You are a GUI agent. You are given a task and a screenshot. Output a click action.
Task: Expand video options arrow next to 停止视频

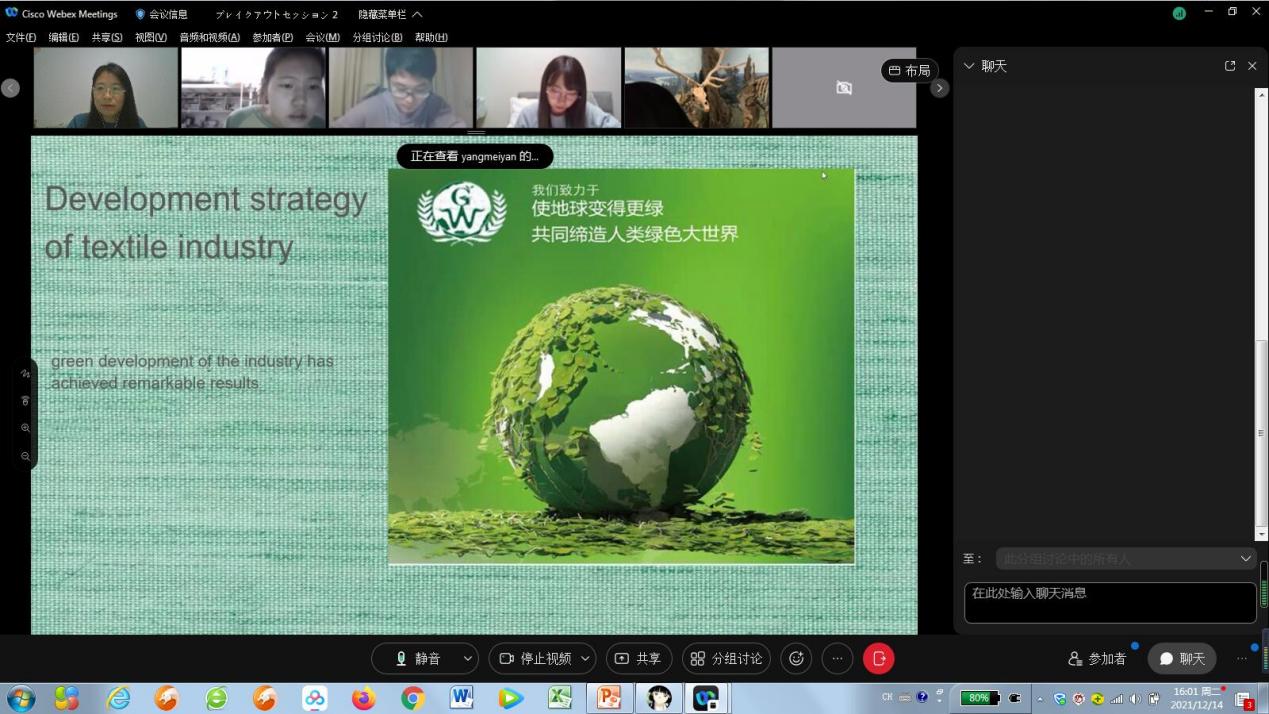click(x=585, y=658)
